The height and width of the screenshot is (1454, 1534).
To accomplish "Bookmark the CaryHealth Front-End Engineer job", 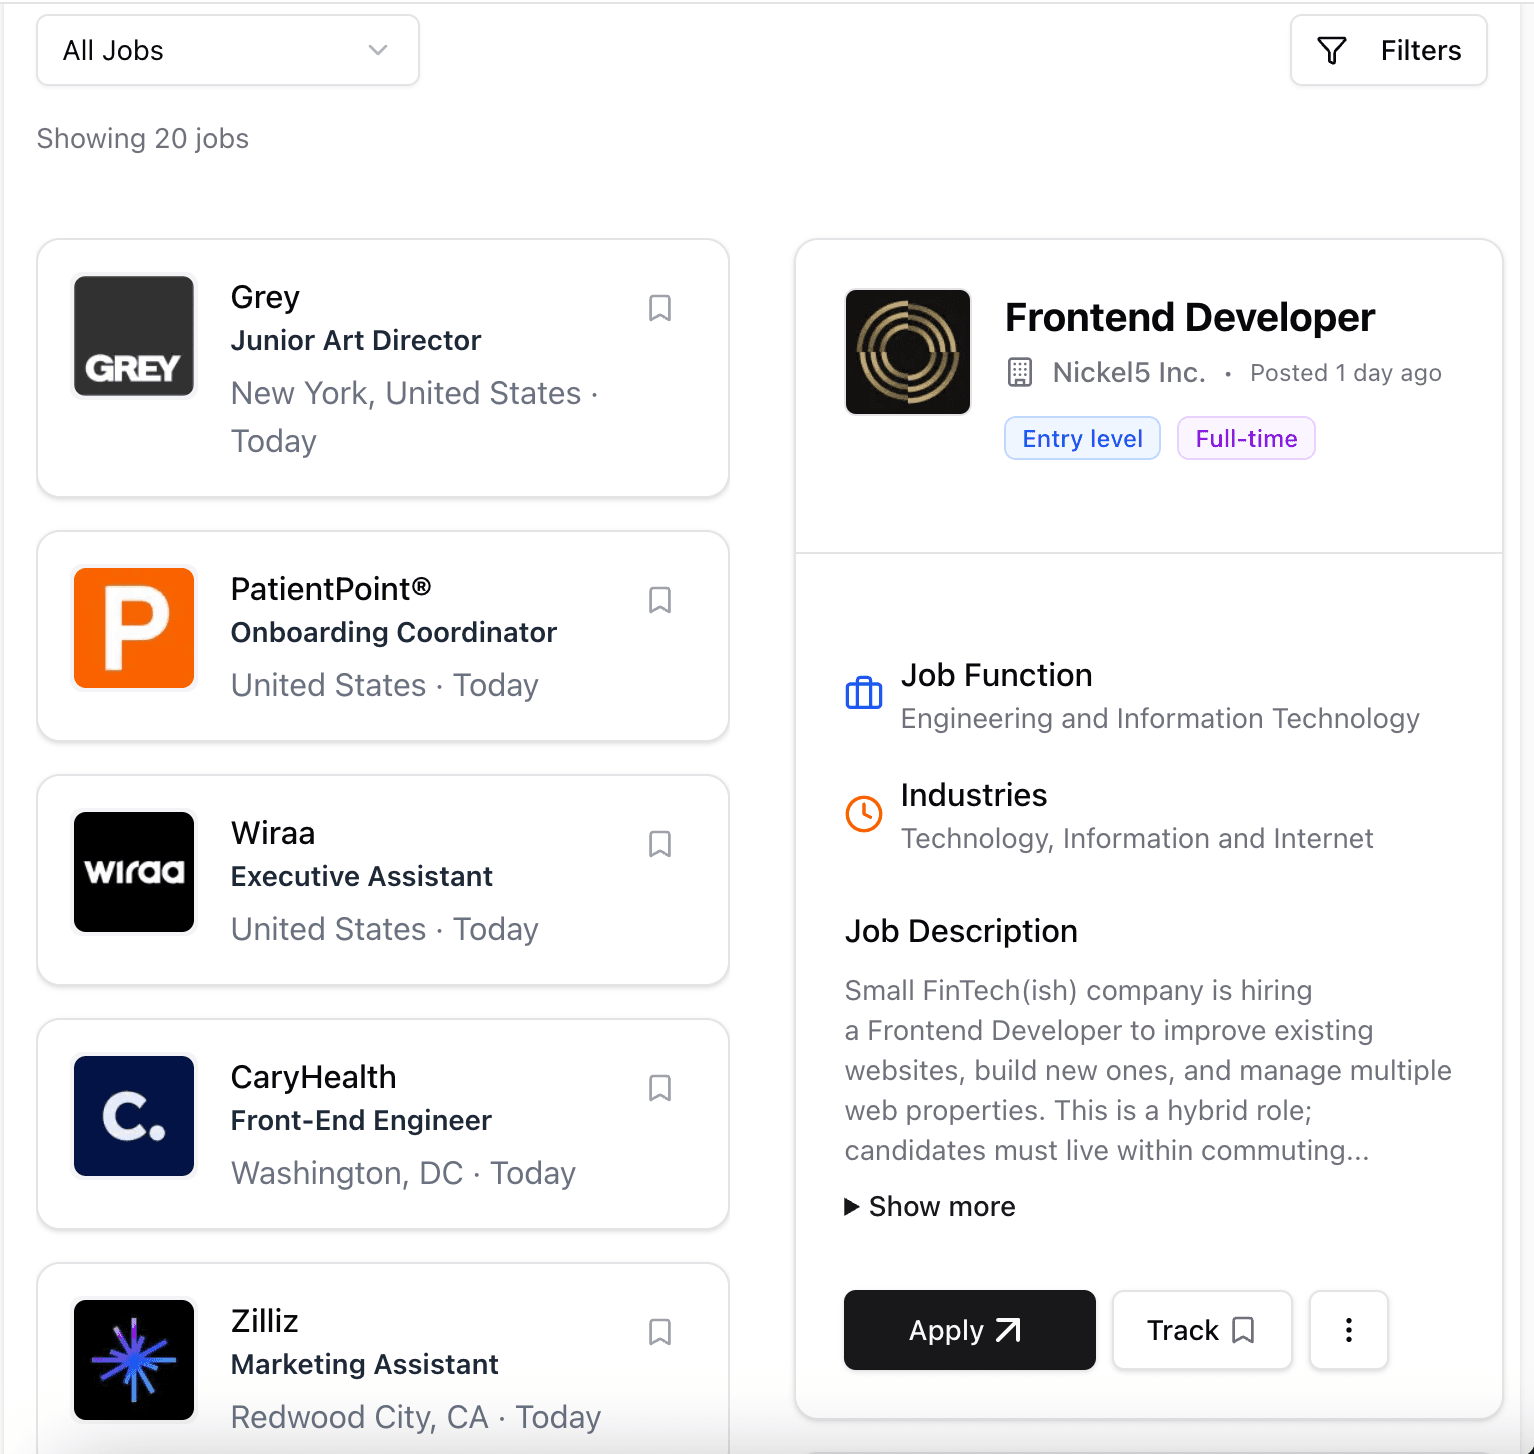I will (659, 1088).
